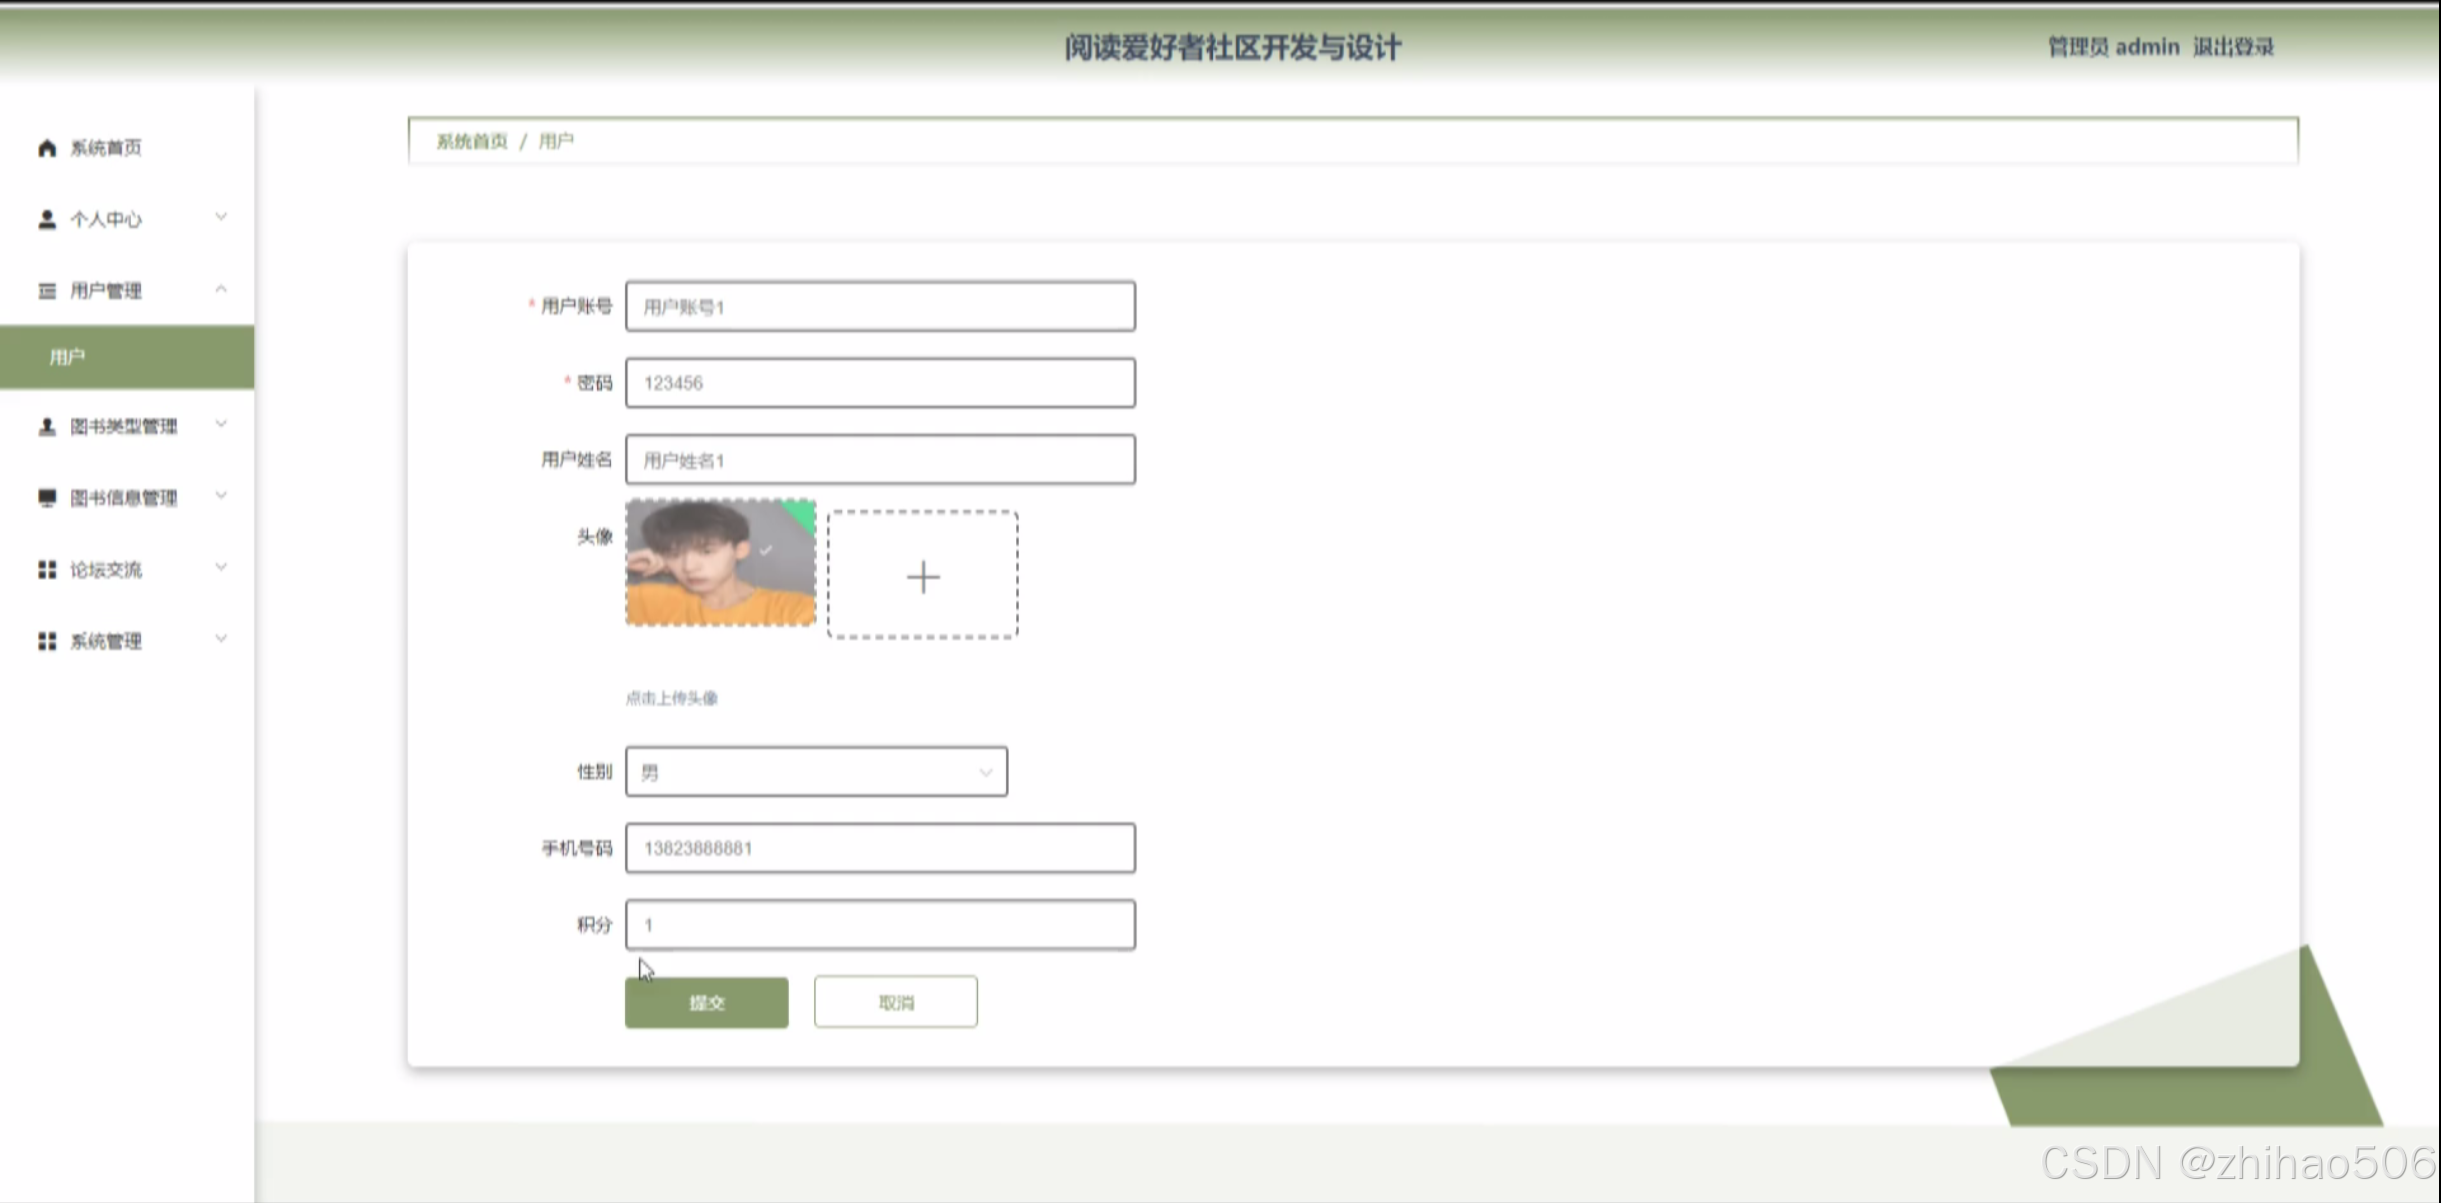
Task: Click the plus icon to upload avatar
Action: [922, 577]
